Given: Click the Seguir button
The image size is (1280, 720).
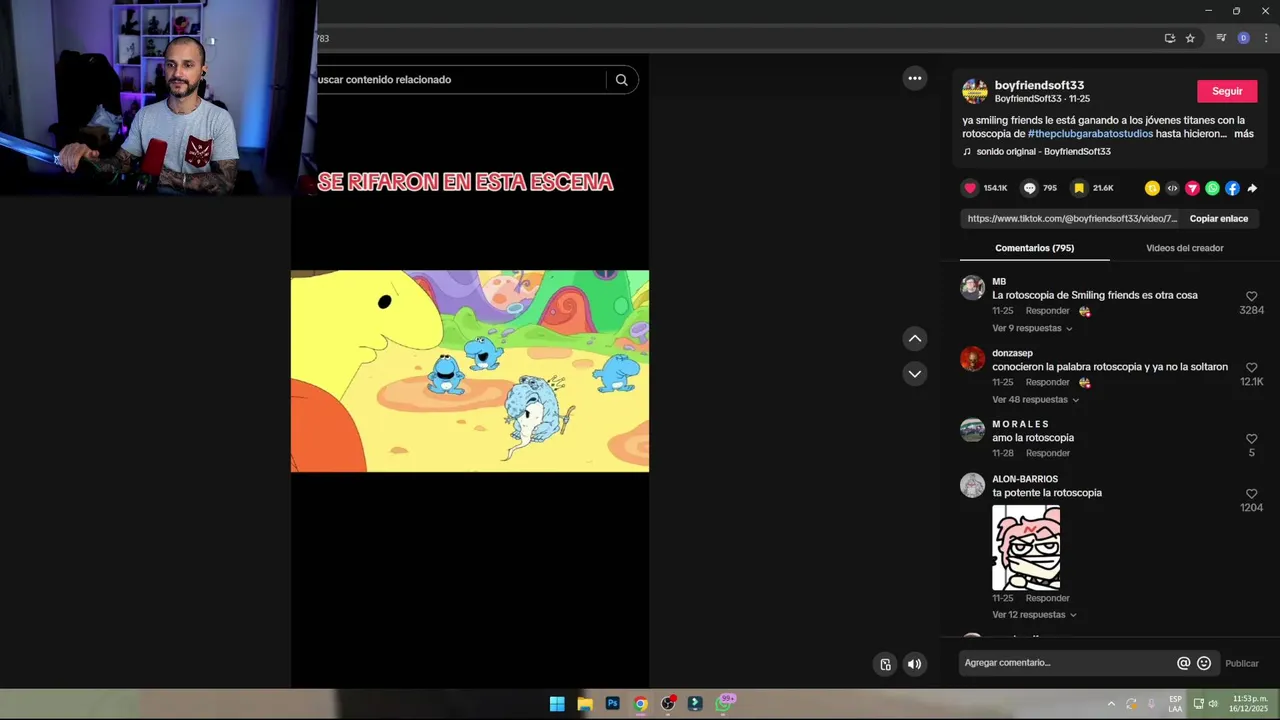Looking at the screenshot, I should (1227, 91).
